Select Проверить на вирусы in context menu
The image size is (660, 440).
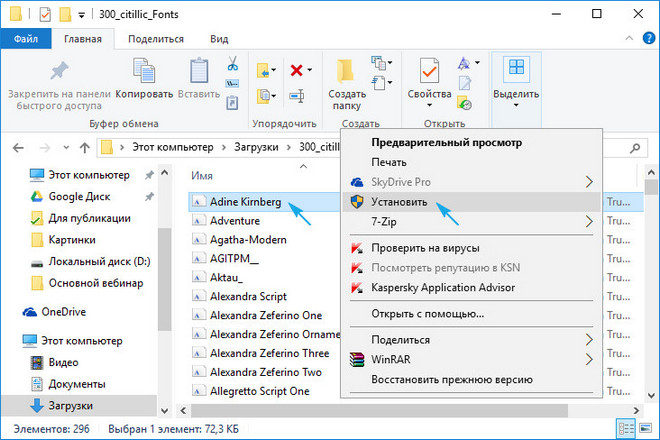point(426,247)
